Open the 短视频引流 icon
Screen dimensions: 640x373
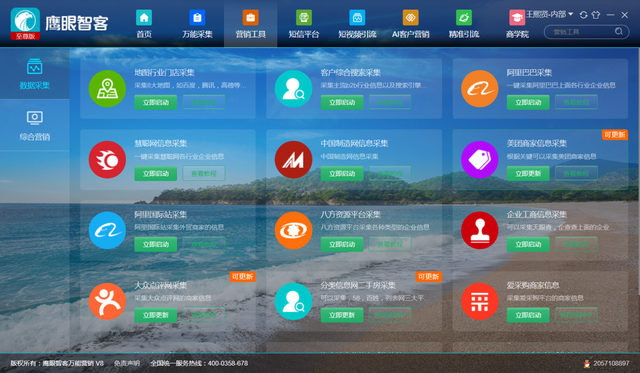click(x=357, y=18)
